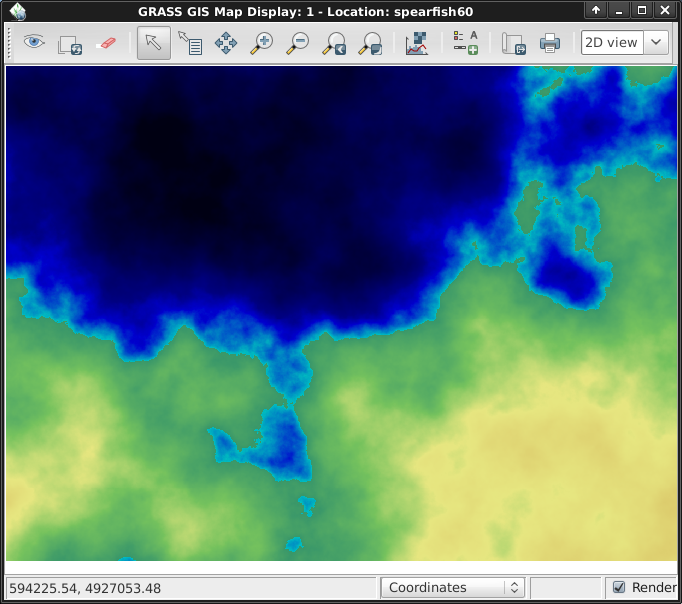Save the display to file
Viewport: 682px width, 604px height.
pyautogui.click(x=513, y=43)
